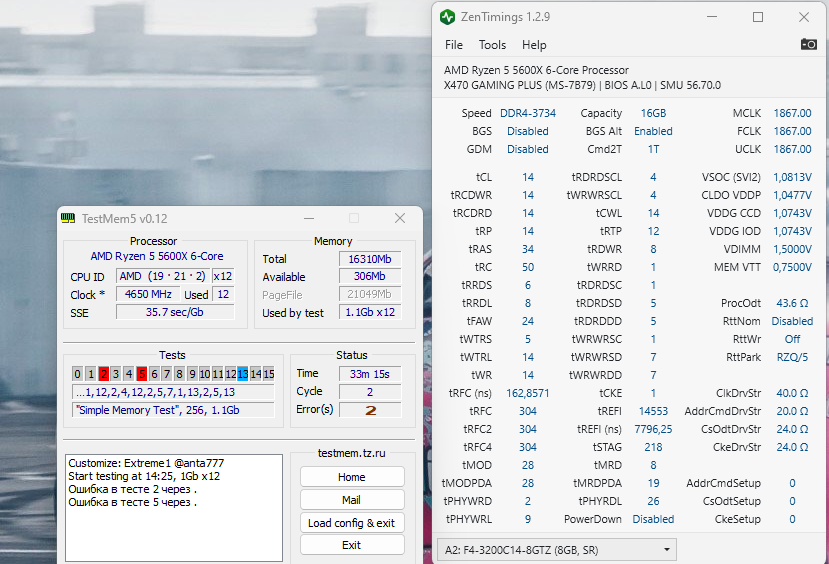Click Total memory value 16310Mb

370,259
